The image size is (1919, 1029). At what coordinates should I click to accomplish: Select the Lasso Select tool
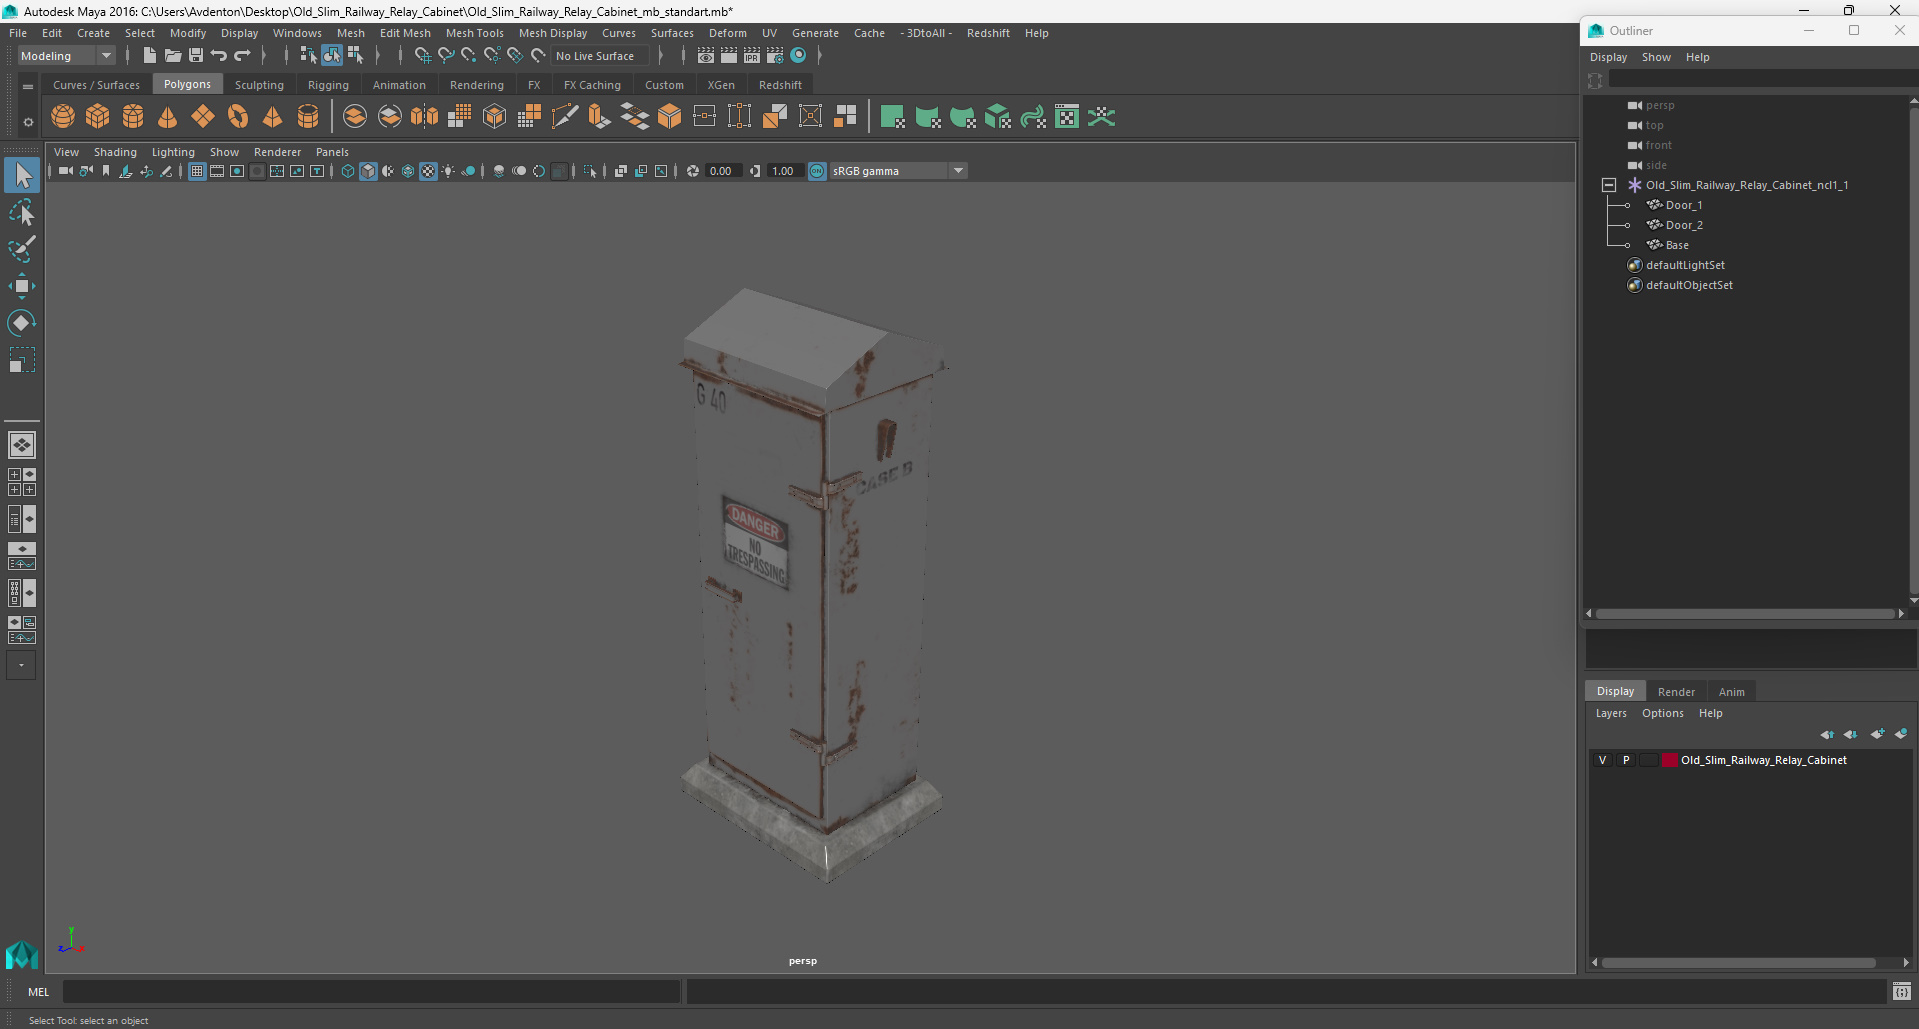click(x=22, y=213)
